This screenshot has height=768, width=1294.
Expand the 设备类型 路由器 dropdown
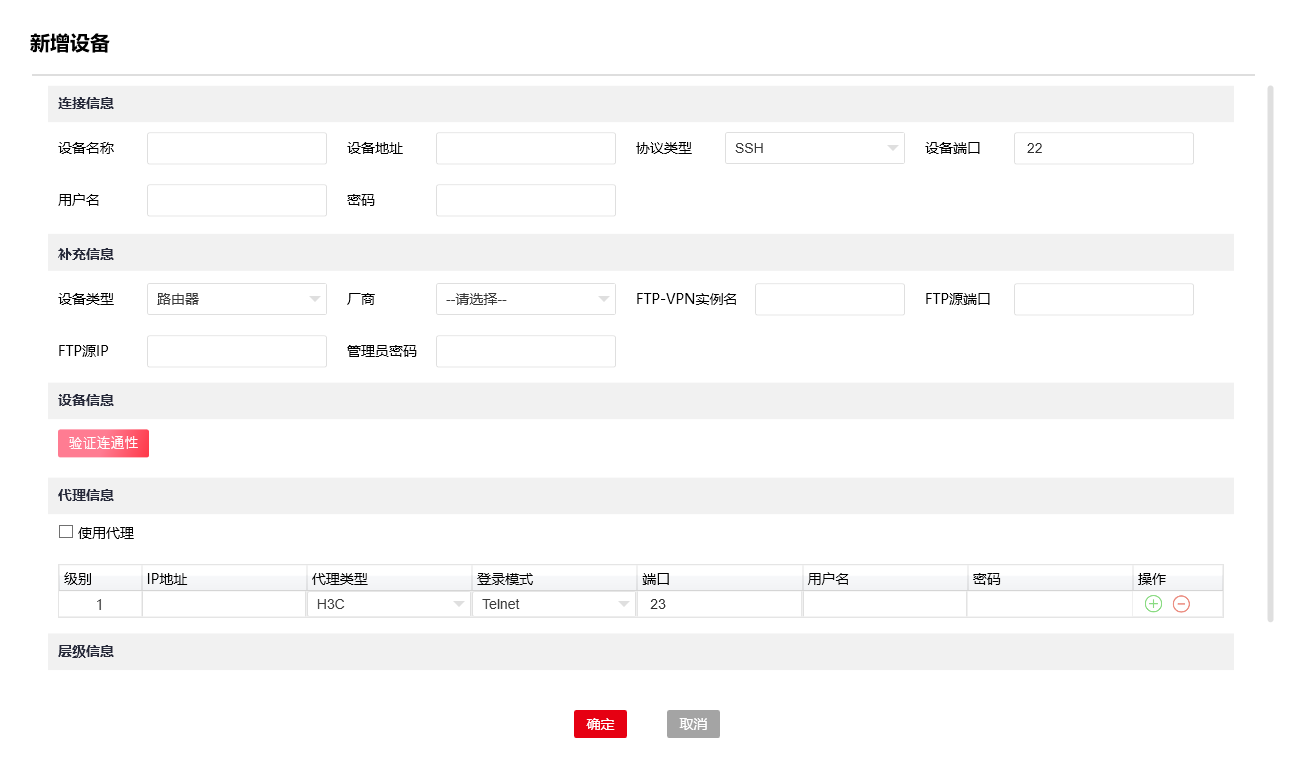click(236, 299)
